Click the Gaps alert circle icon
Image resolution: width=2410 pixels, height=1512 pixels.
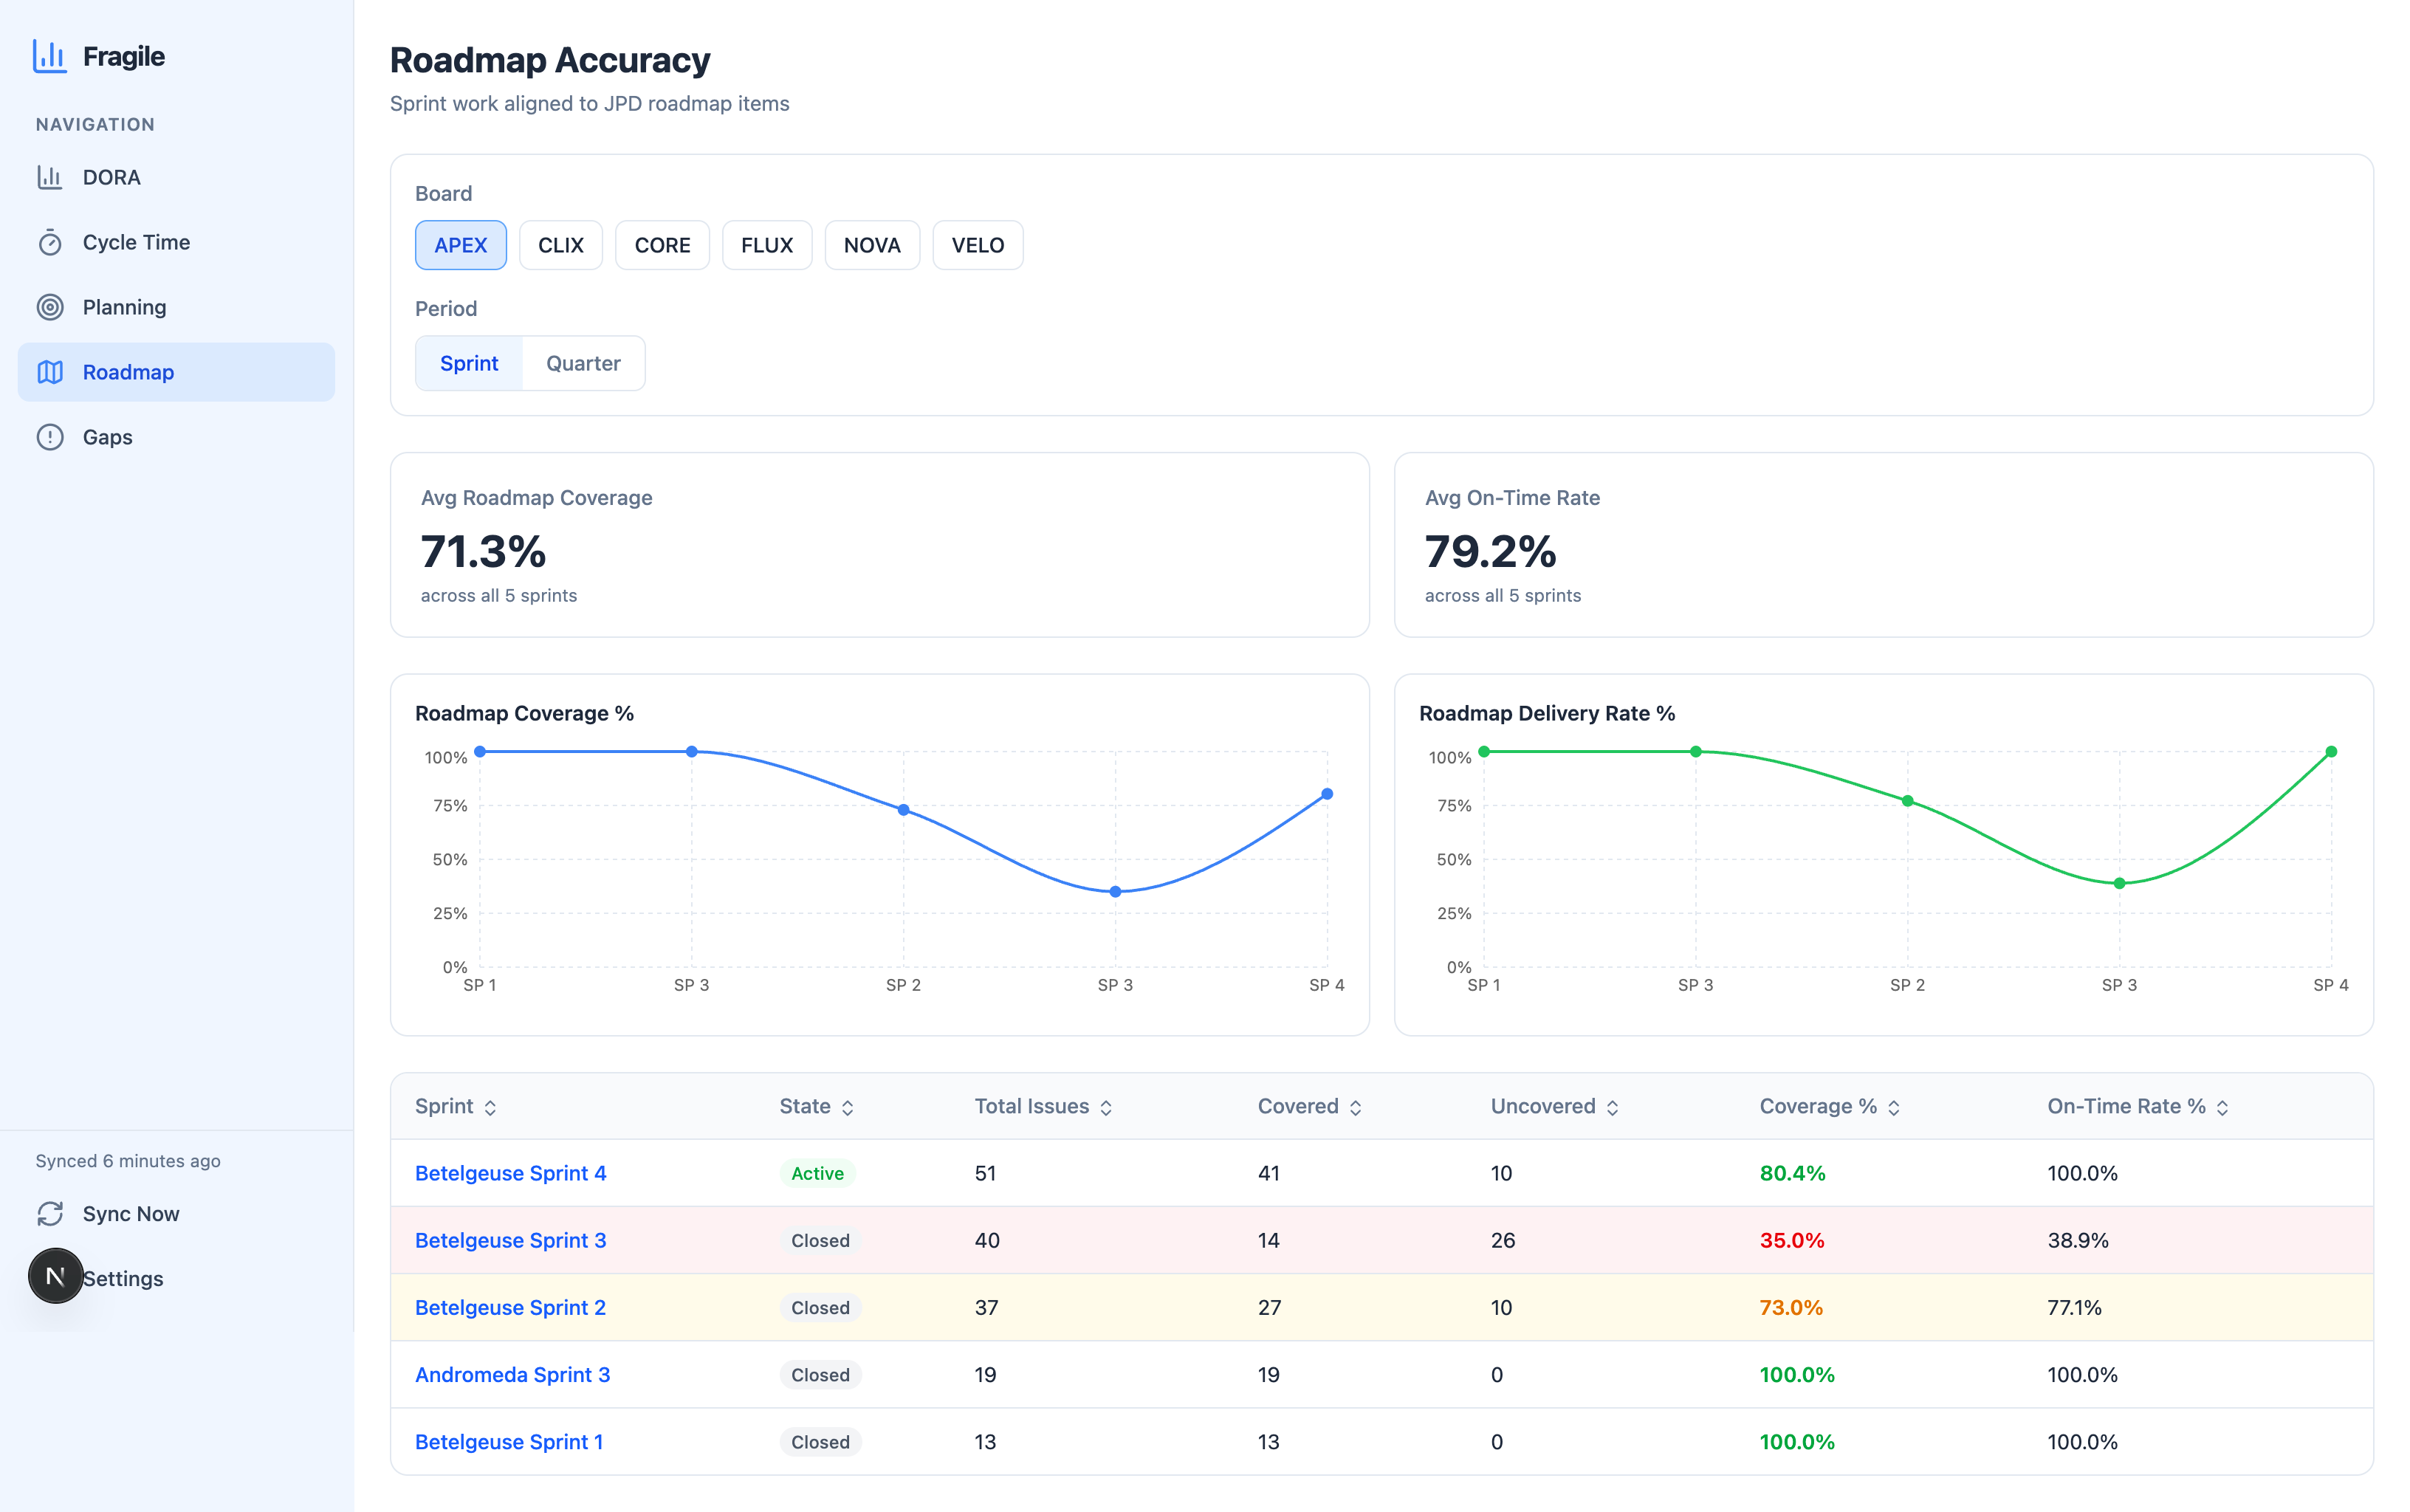point(50,437)
